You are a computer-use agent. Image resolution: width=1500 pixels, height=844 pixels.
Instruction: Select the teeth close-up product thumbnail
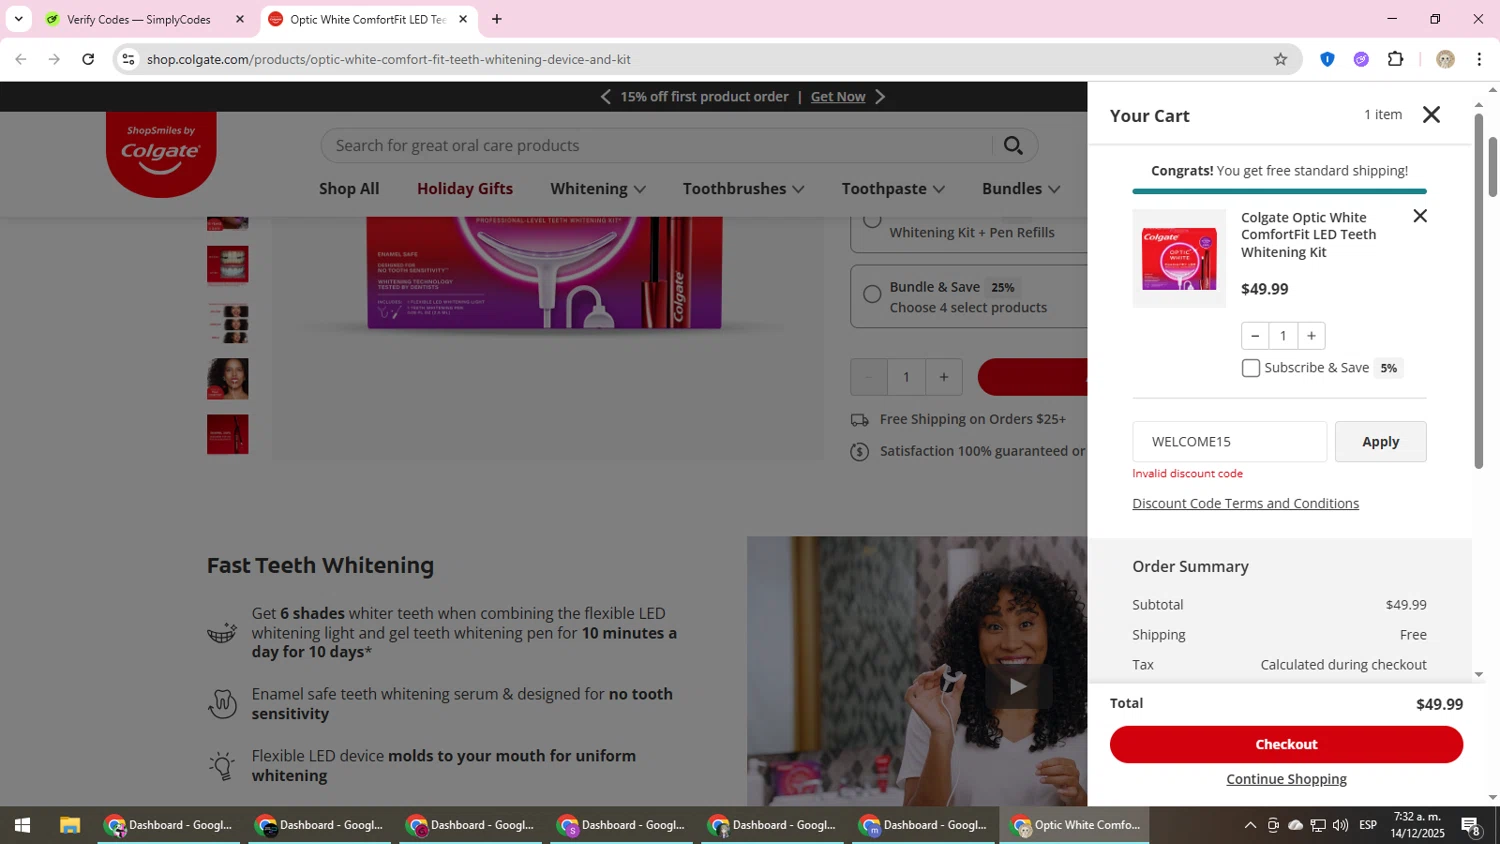tap(228, 265)
